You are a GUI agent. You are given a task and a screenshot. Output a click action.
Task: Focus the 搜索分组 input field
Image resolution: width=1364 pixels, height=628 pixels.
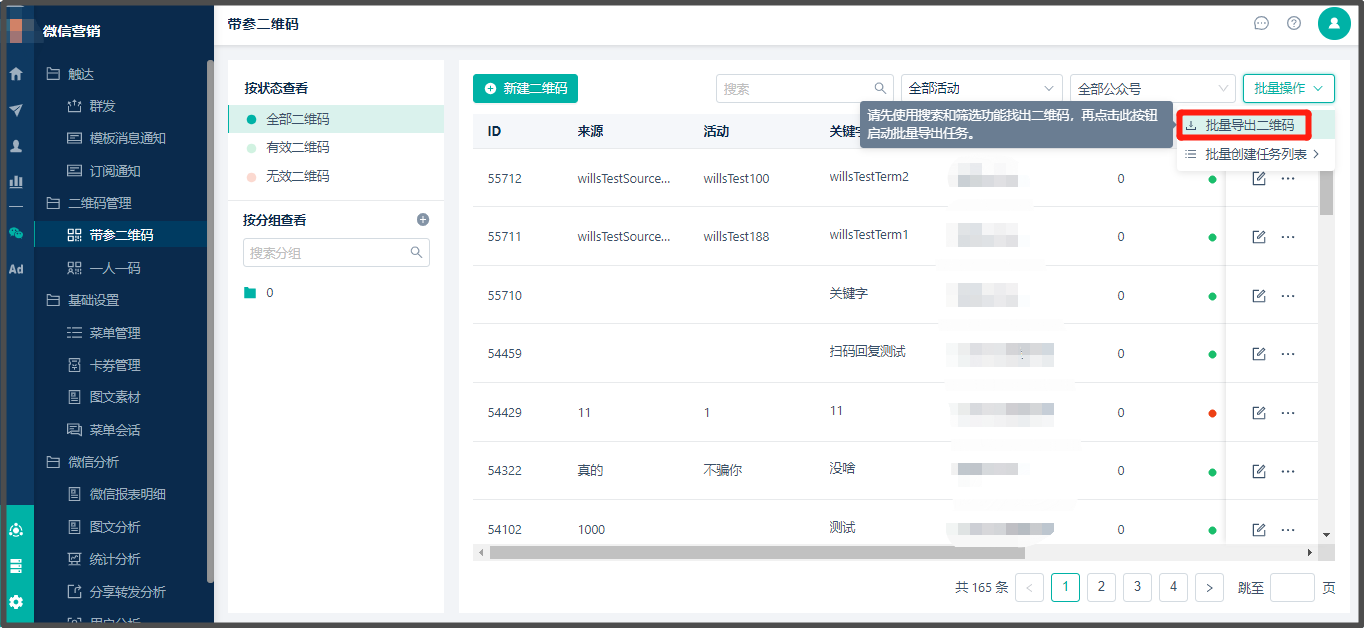tap(336, 253)
